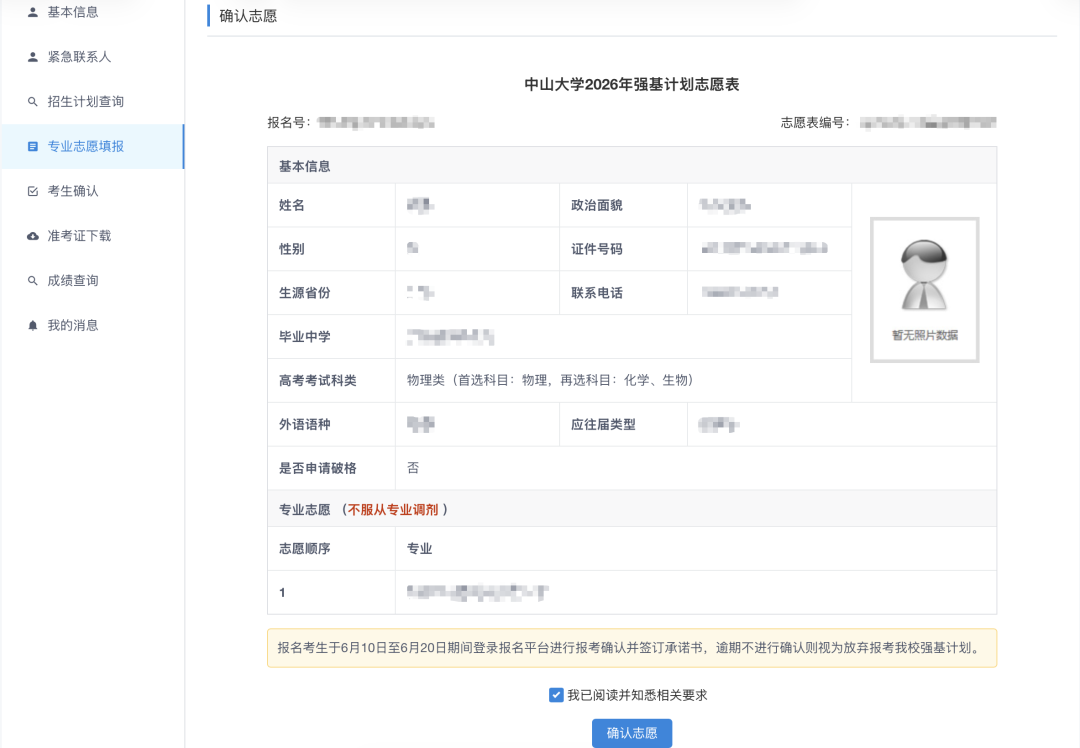Click the magnifier icon for 招生计划查询

31,101
